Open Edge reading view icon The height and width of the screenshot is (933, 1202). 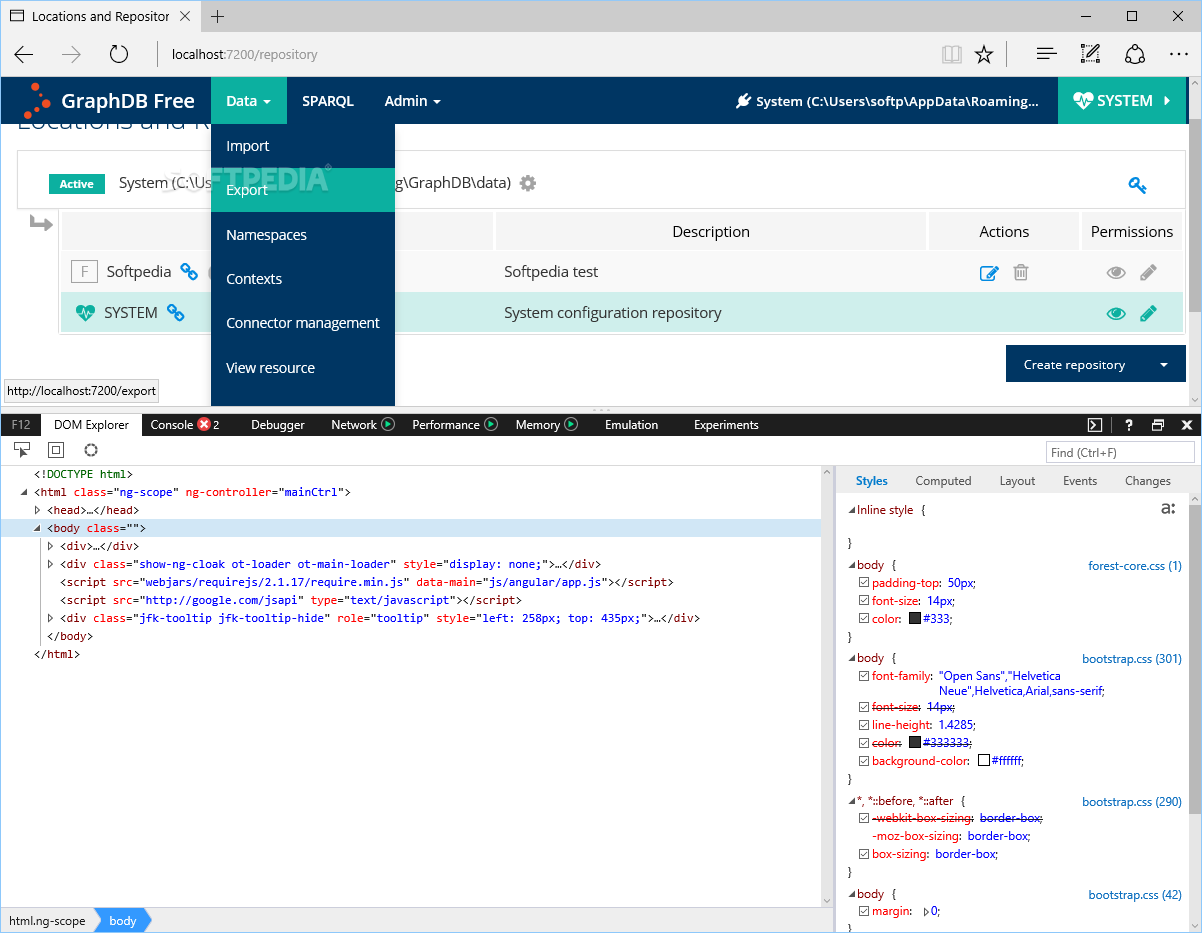(951, 54)
